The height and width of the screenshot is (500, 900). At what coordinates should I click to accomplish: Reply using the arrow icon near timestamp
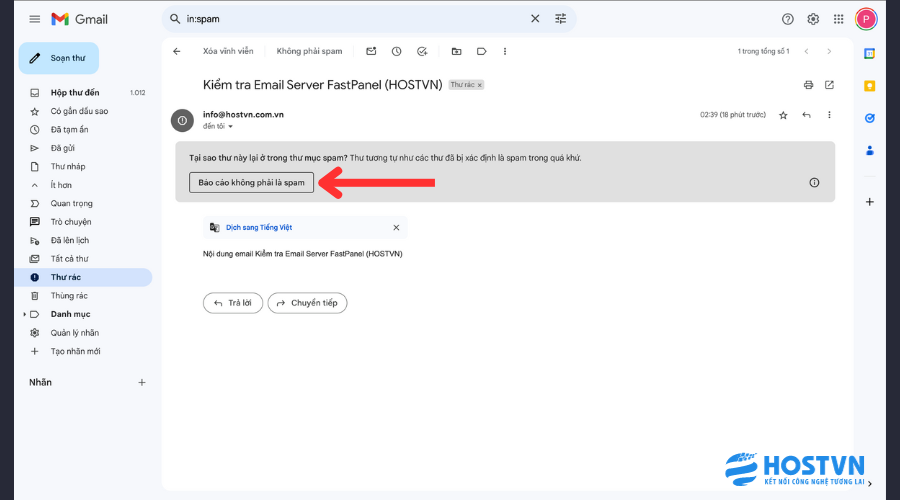click(806, 115)
